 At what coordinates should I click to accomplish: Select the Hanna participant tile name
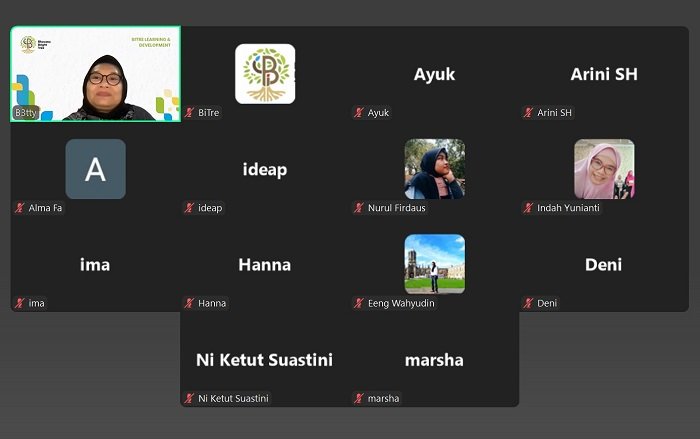(265, 265)
